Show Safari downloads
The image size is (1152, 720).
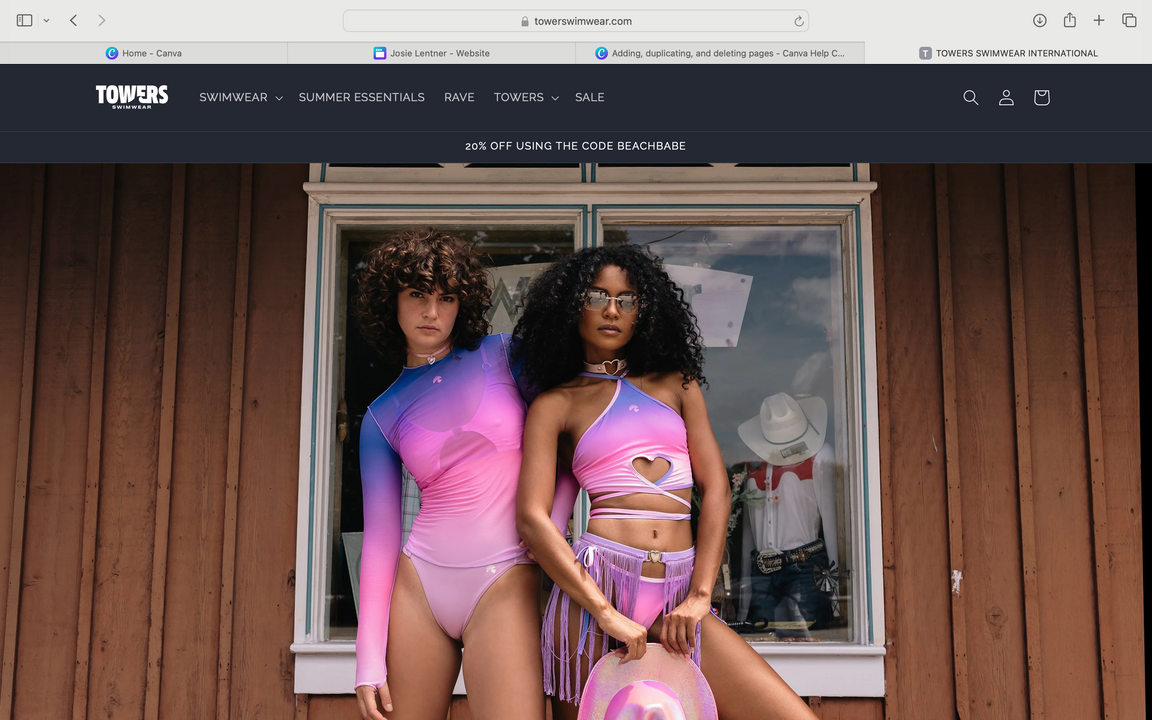click(x=1040, y=21)
